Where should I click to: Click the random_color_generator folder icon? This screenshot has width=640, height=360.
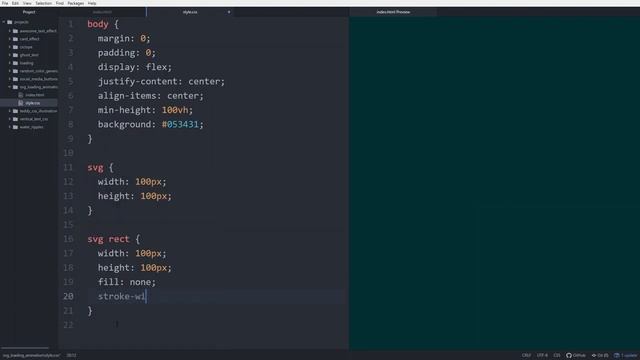tap(16, 71)
